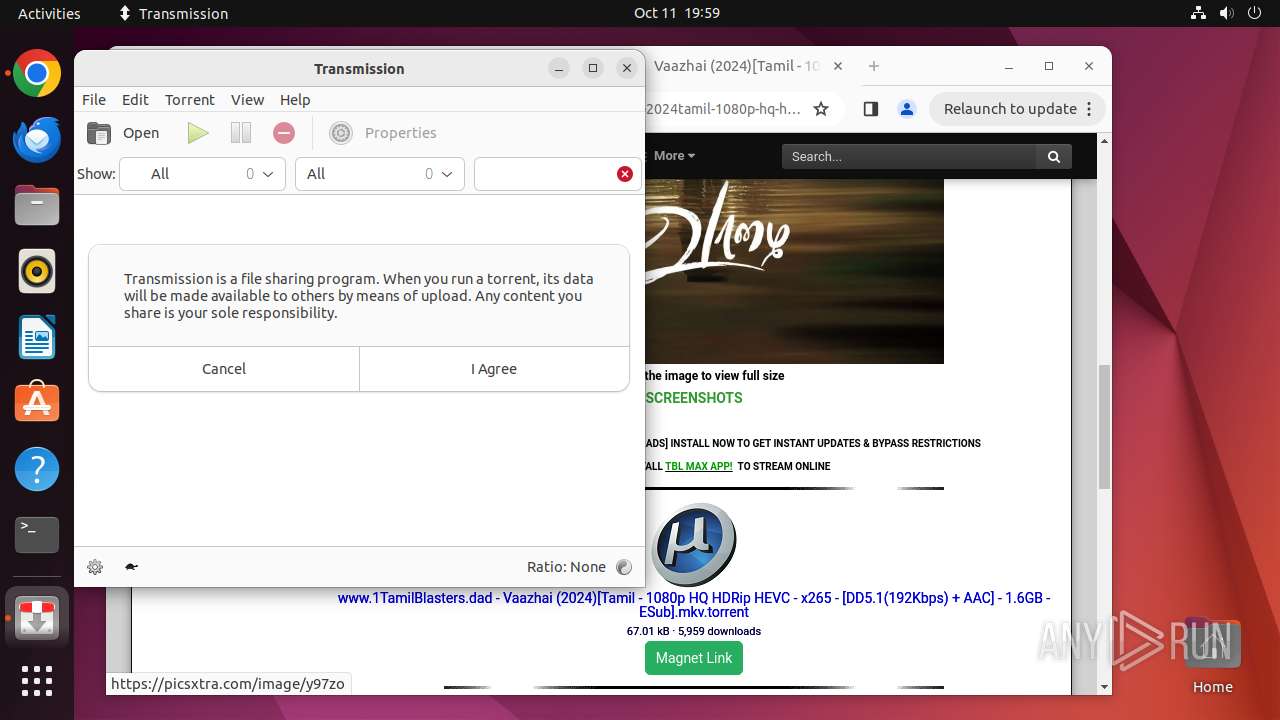Expand the first Show filter All dropdown

(x=203, y=174)
